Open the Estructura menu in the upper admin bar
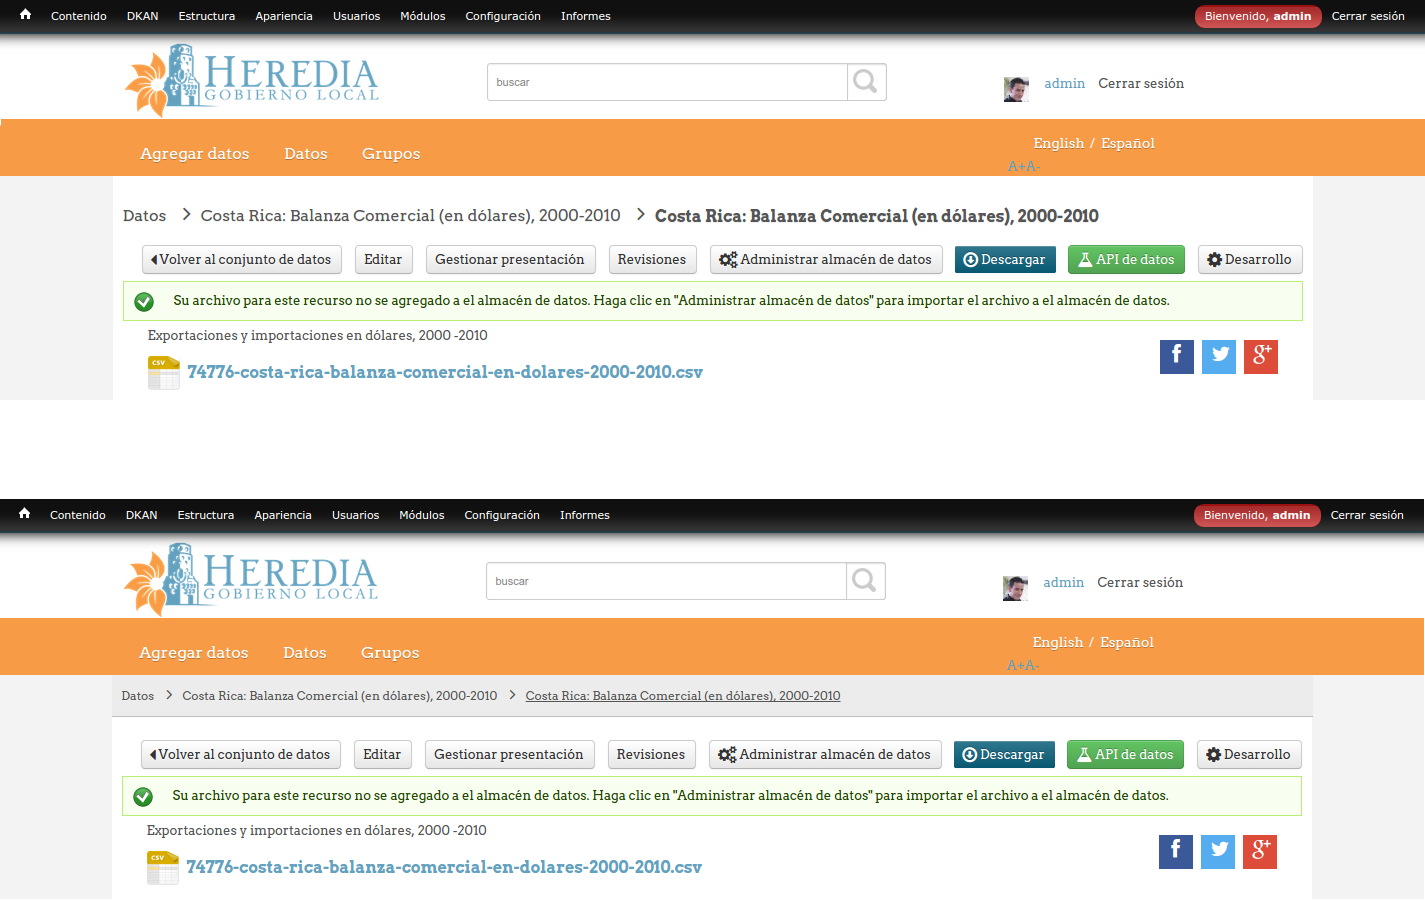 click(x=206, y=16)
